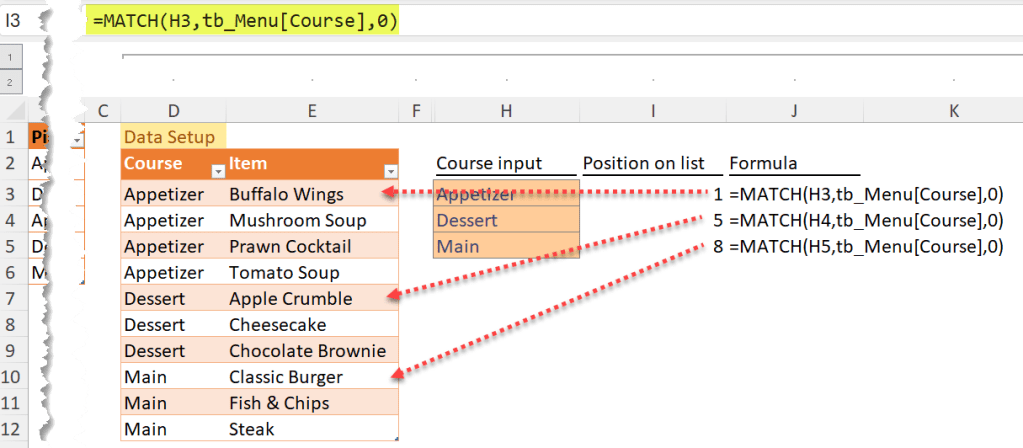
Task: Click outline level 2 button
Action: (8, 81)
